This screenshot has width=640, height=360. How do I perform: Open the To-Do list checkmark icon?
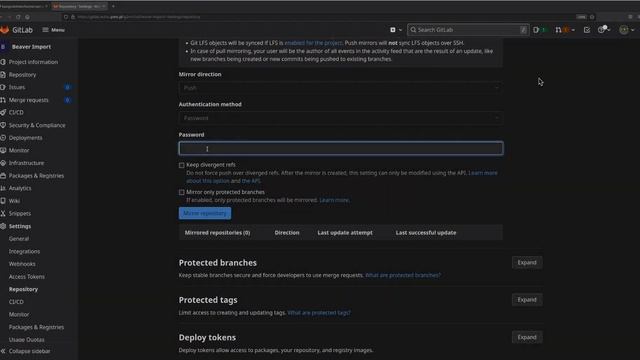pos(587,30)
